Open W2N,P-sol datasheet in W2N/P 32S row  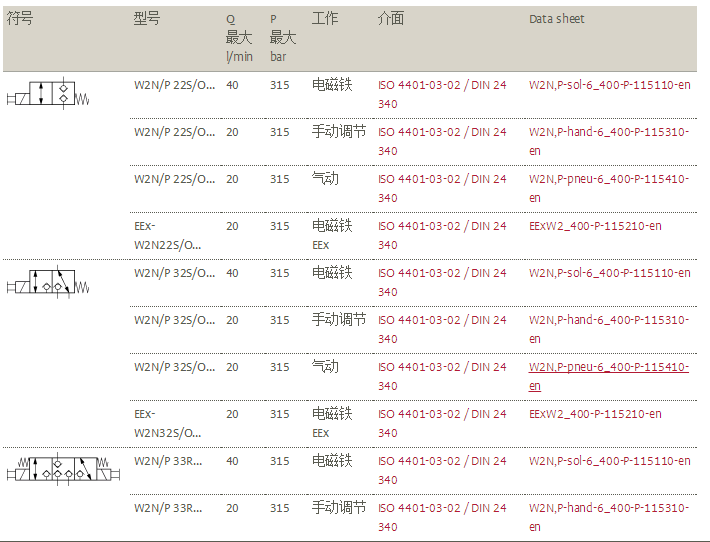pos(609,273)
